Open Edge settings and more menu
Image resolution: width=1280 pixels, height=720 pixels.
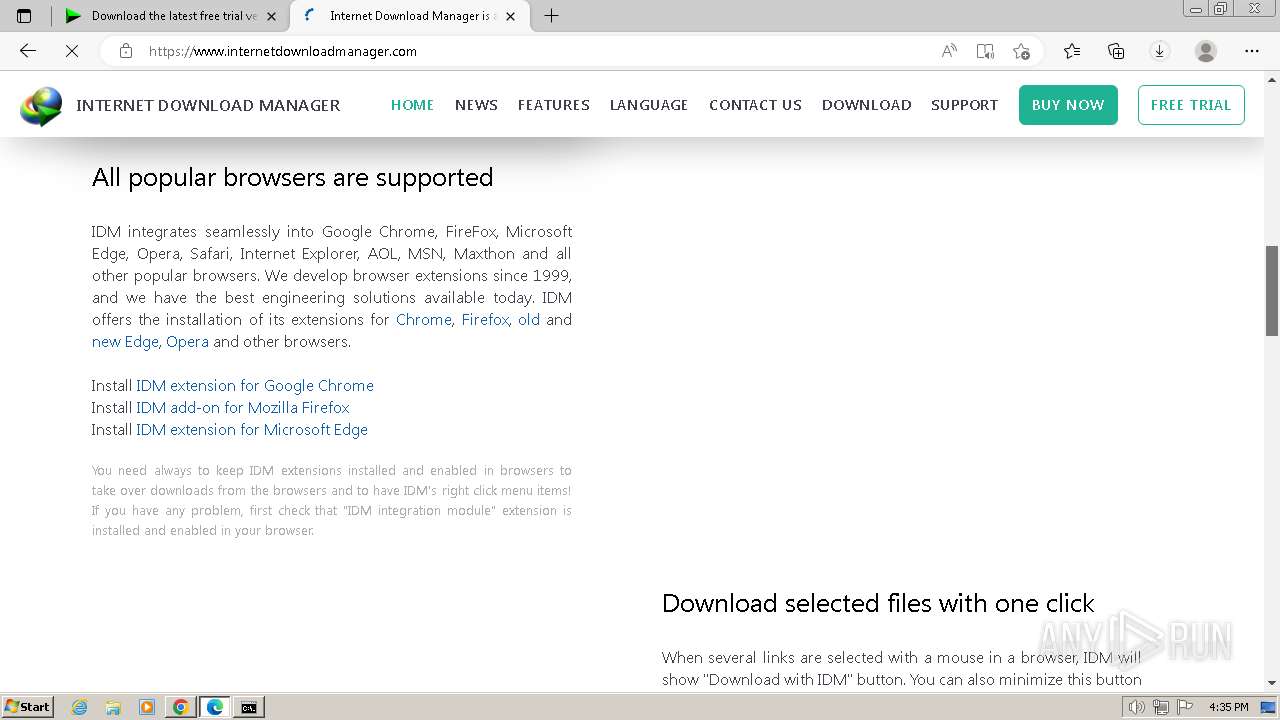[x=1252, y=51]
